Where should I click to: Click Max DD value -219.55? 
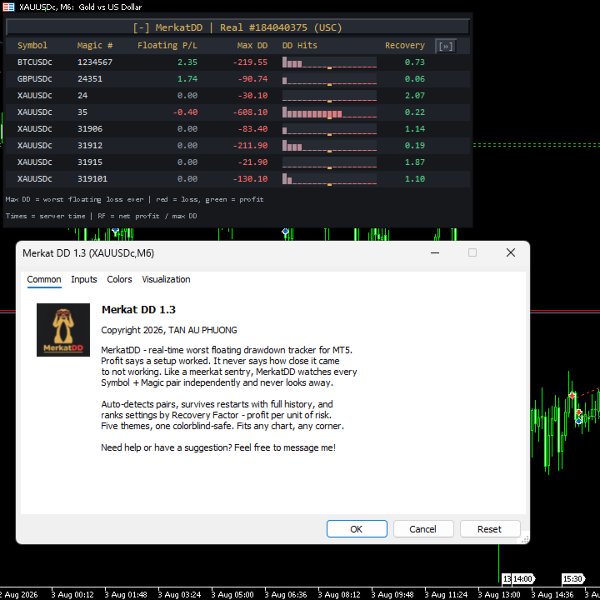[250, 62]
